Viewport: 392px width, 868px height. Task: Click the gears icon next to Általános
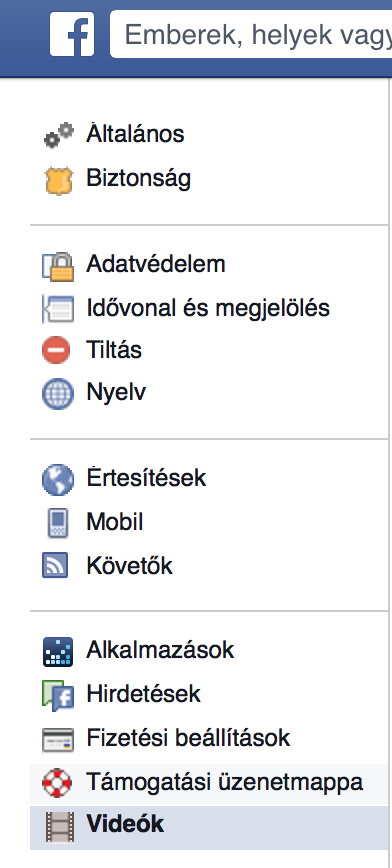[58, 135]
